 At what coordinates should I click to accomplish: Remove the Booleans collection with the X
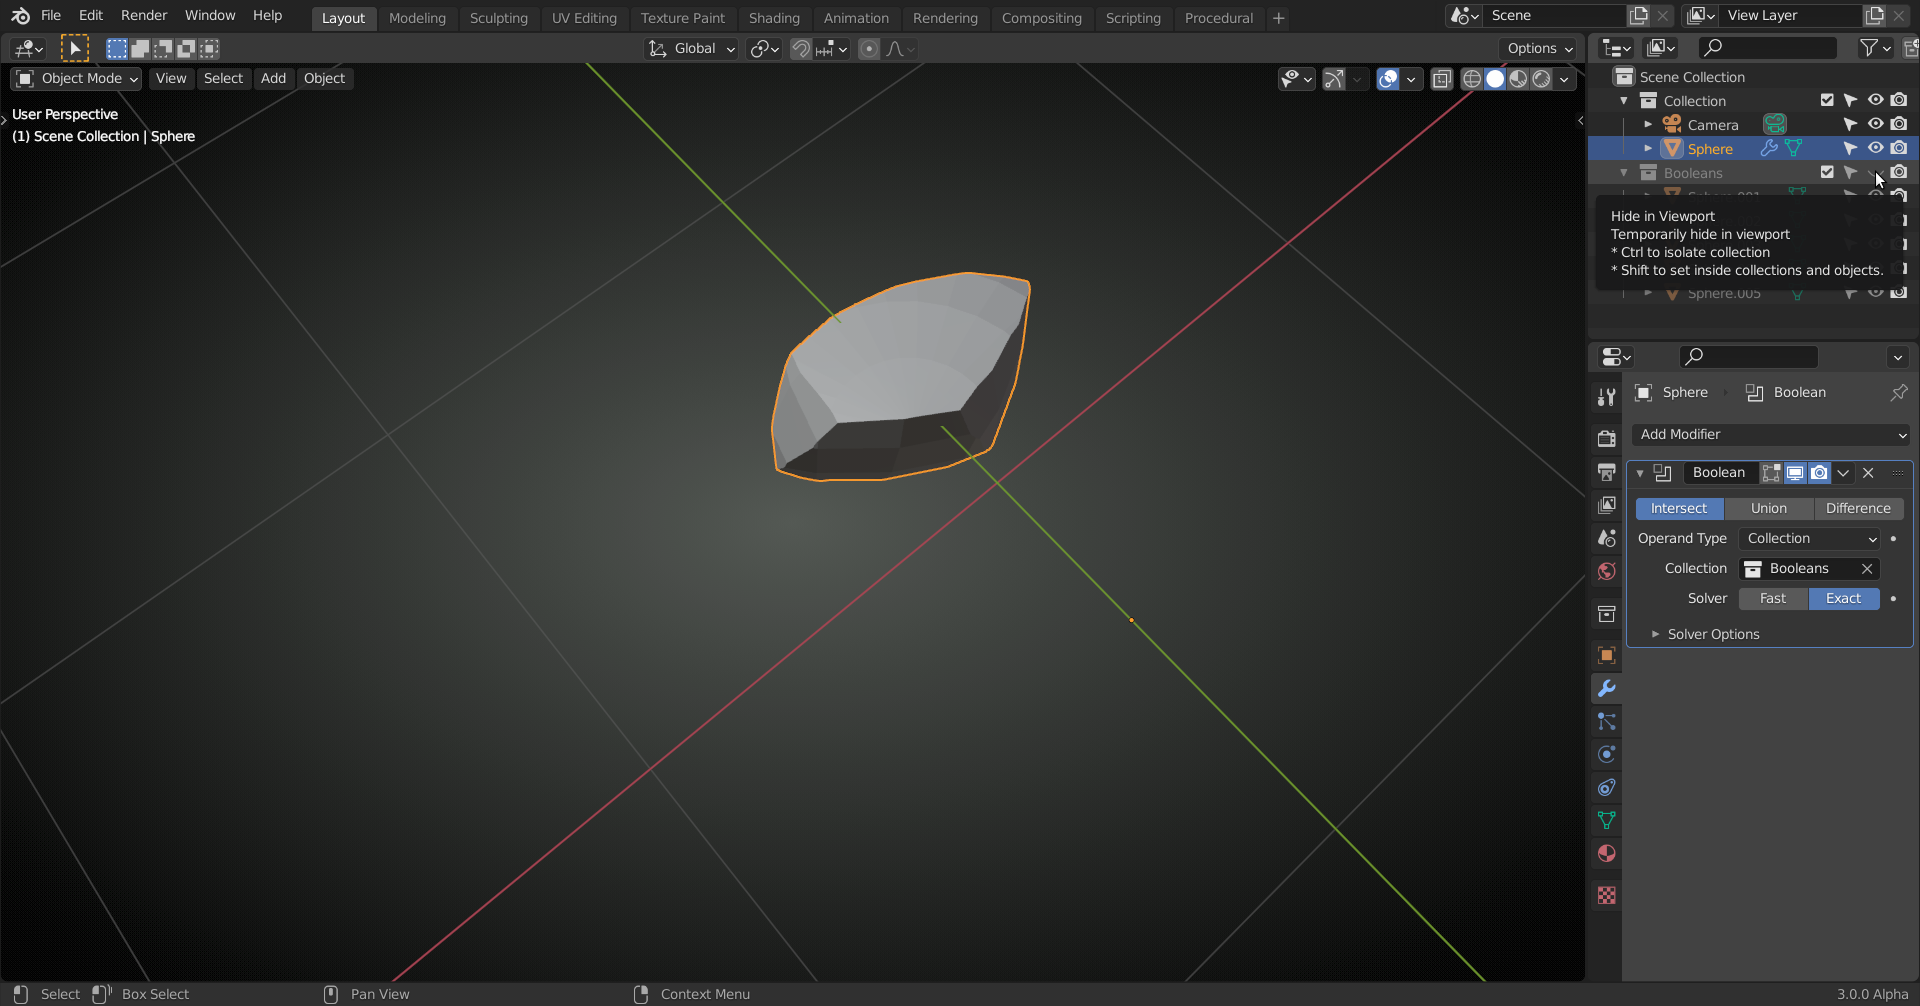point(1866,568)
